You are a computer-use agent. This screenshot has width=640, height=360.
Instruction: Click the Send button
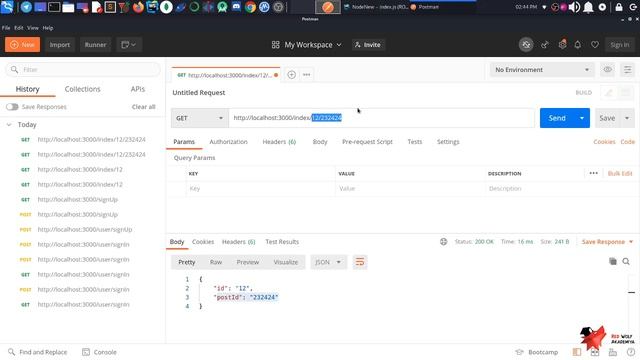[557, 118]
